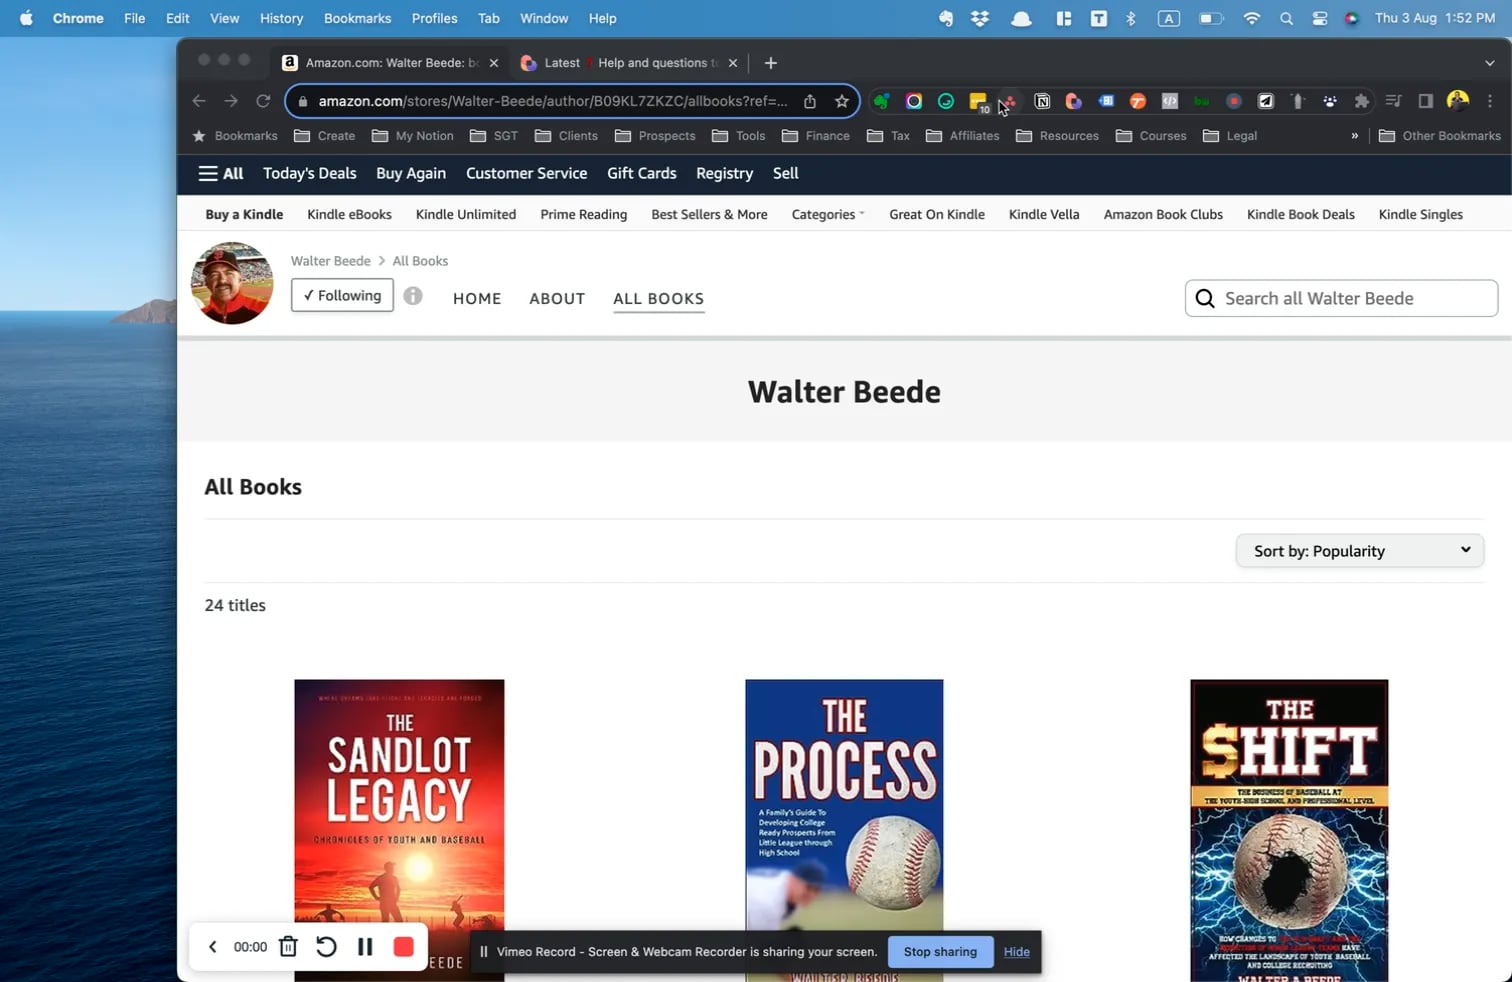Open the Sort by: Popularity dropdown
Screen dimensions: 1512x982
(1360, 551)
